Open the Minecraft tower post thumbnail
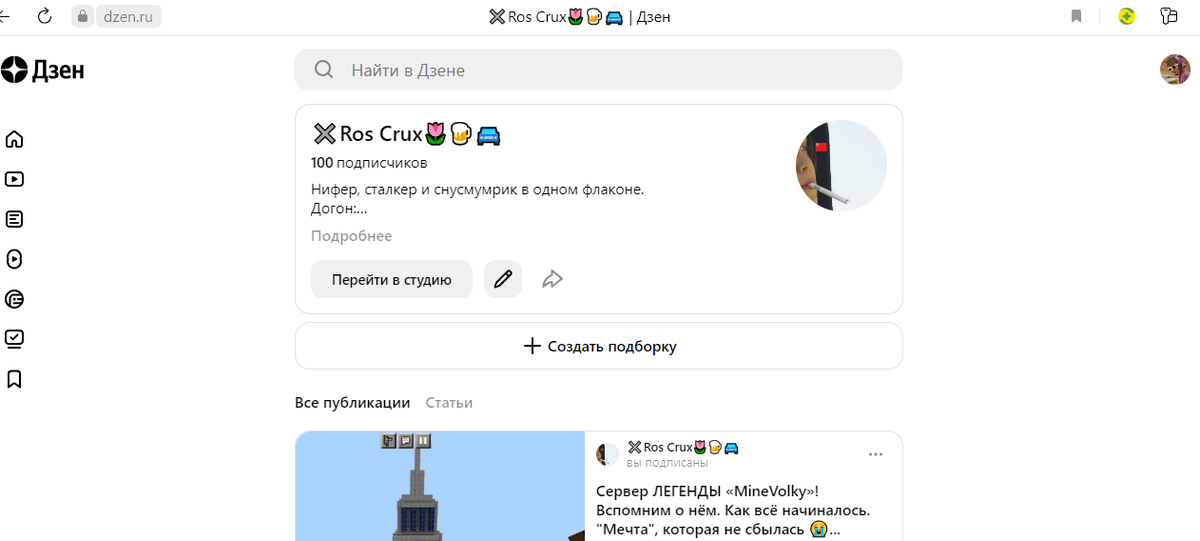The width and height of the screenshot is (1200, 541). (x=440, y=486)
